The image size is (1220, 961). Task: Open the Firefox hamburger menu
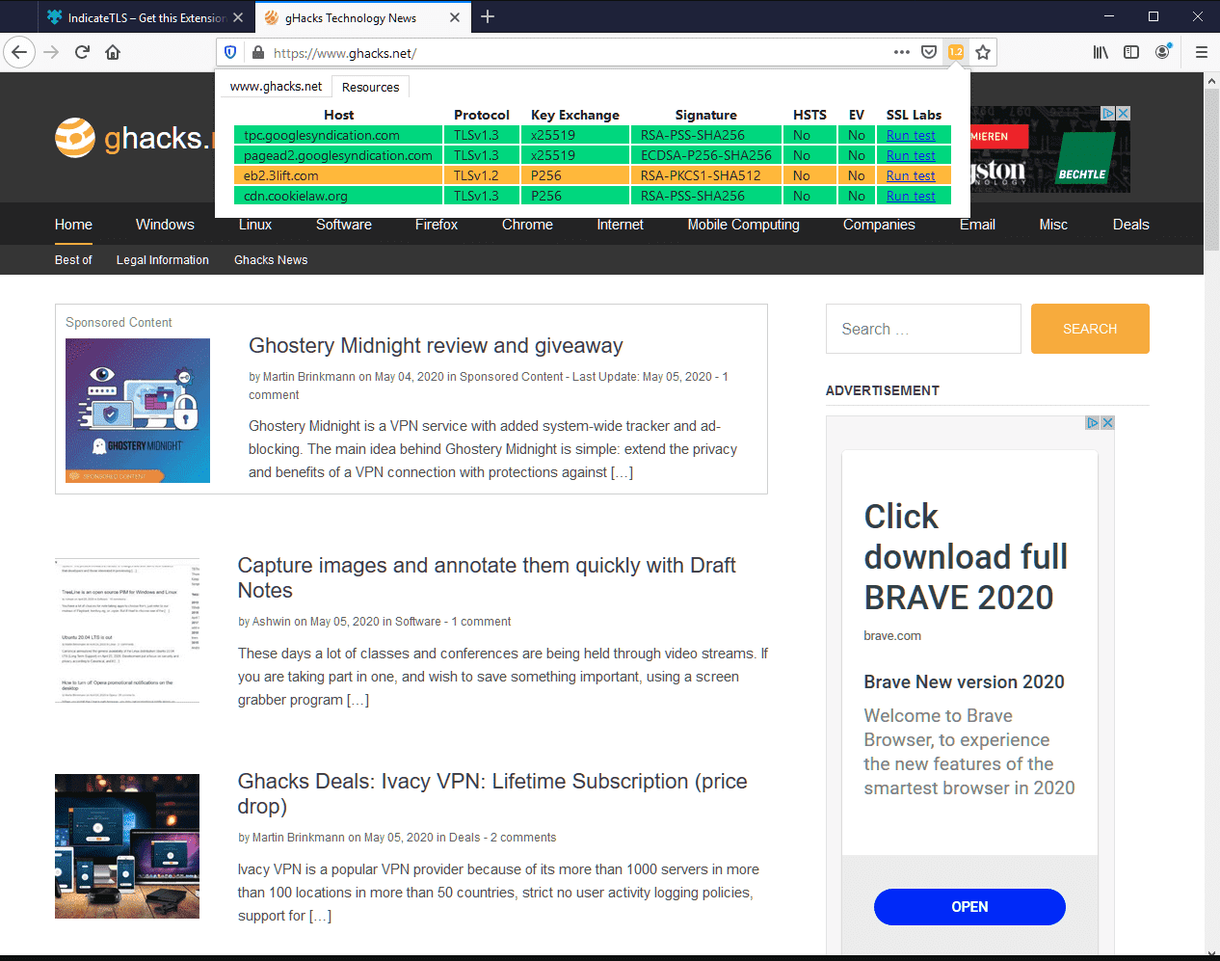(x=1201, y=52)
